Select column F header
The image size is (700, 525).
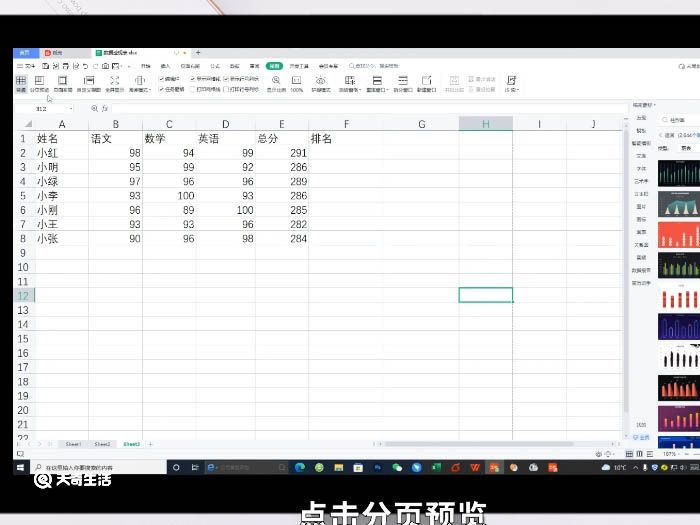pyautogui.click(x=346, y=124)
